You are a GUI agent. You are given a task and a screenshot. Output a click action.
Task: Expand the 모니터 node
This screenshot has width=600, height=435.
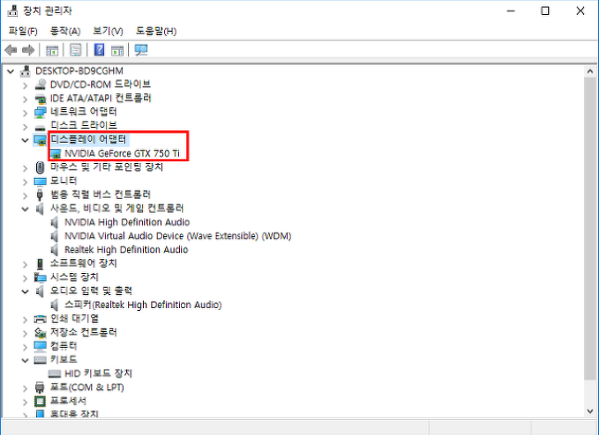tap(25, 181)
